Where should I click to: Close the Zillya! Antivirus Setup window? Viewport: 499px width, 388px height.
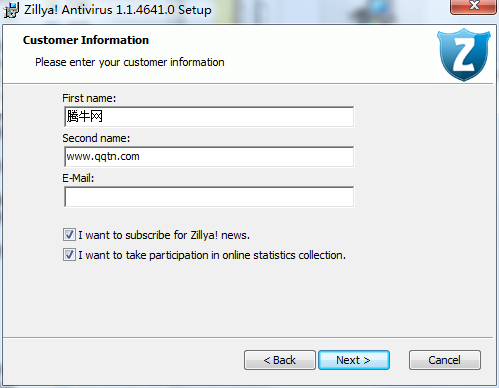[473, 6]
